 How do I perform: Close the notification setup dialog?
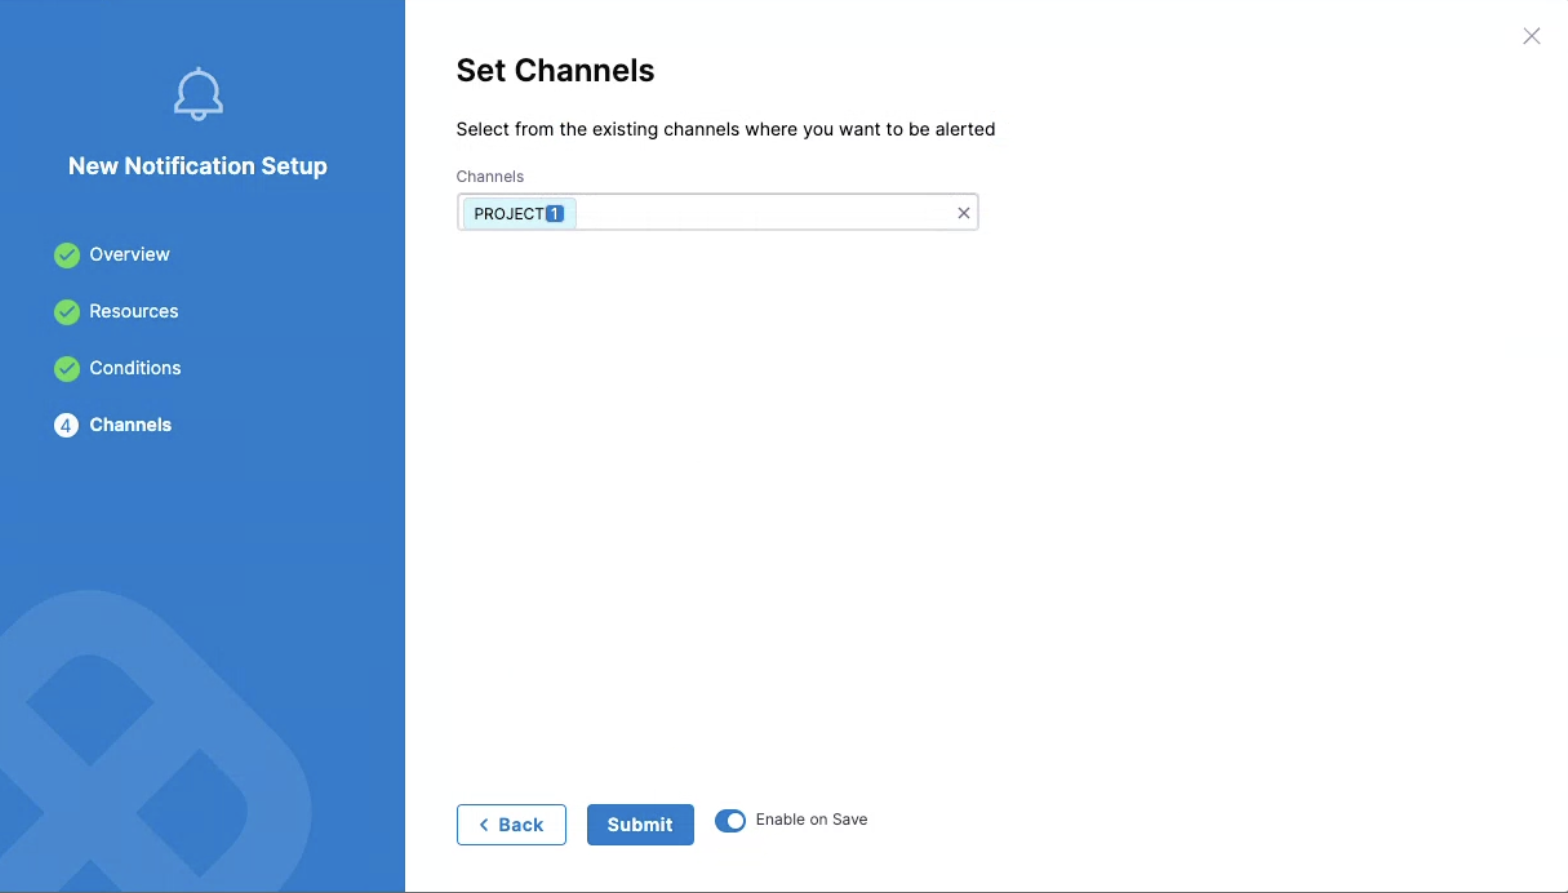(1531, 37)
